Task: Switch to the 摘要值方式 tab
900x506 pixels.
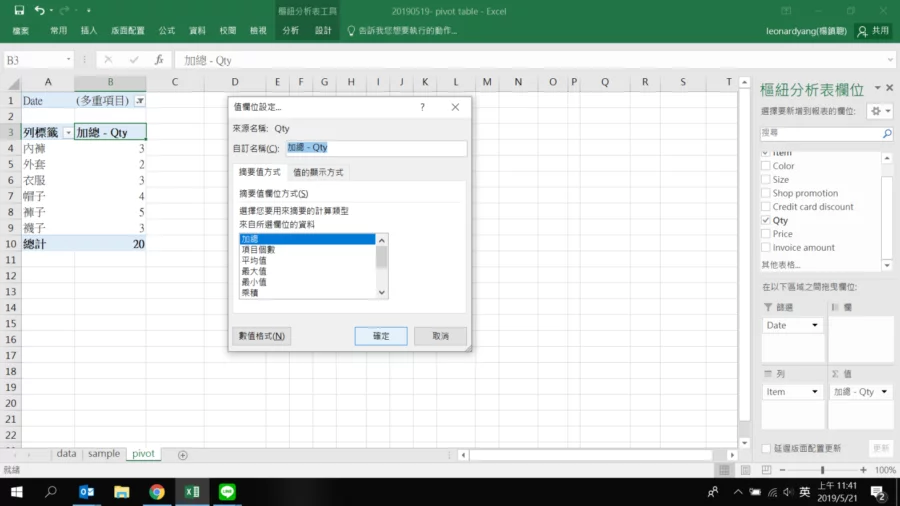Action: pos(259,172)
